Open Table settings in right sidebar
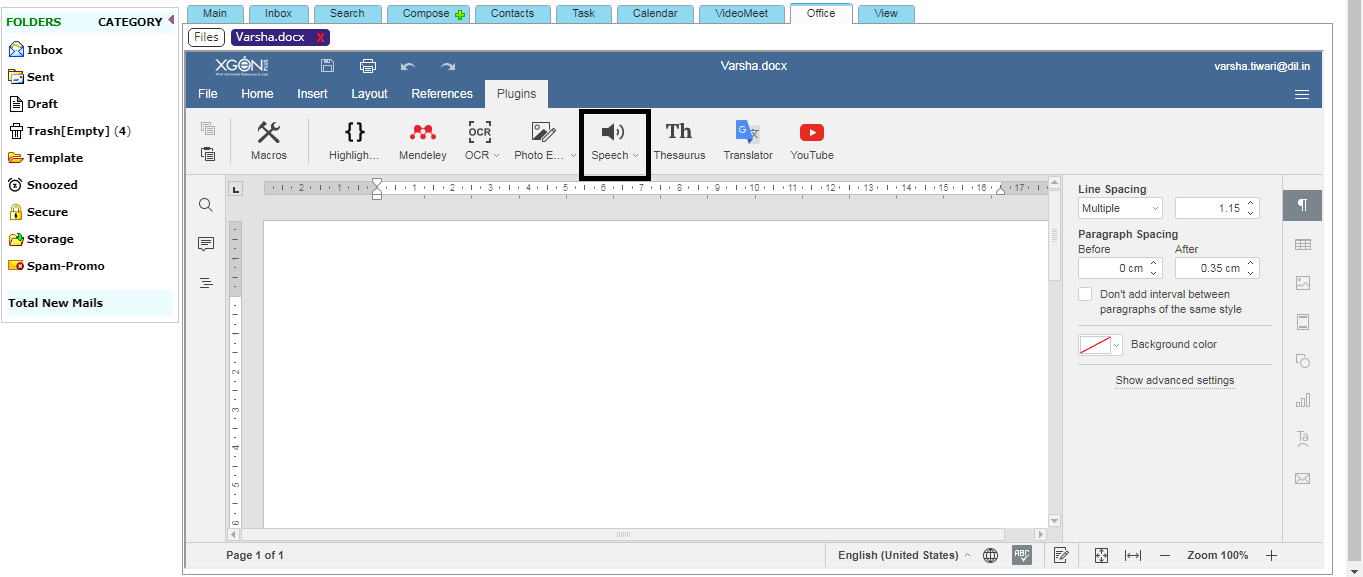The height and width of the screenshot is (577, 1363). pyautogui.click(x=1302, y=244)
